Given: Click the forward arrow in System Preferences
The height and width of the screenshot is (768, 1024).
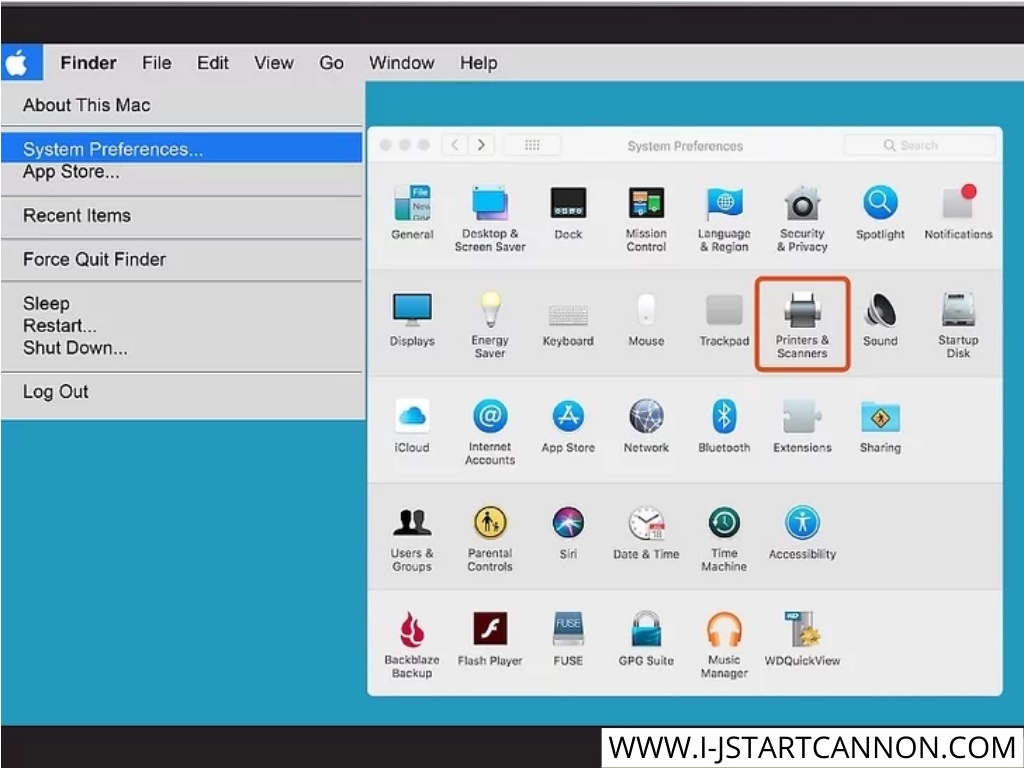Looking at the screenshot, I should 481,145.
